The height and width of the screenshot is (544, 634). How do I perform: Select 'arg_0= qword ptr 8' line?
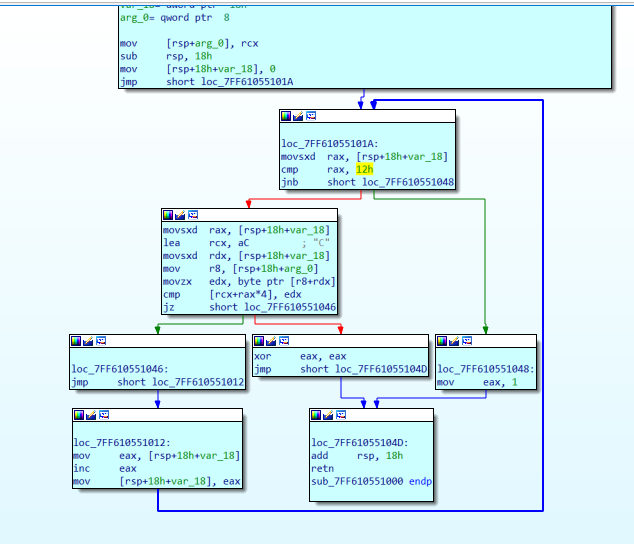pyautogui.click(x=175, y=18)
